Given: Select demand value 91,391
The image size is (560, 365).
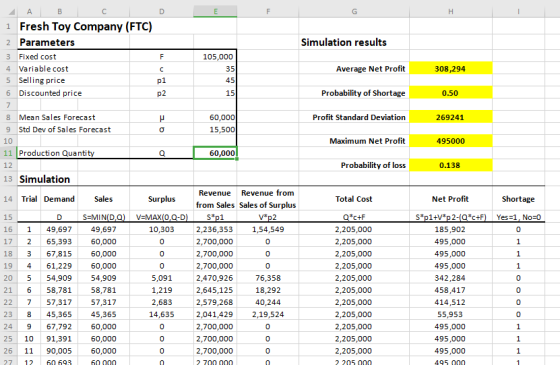Looking at the screenshot, I should [59, 339].
